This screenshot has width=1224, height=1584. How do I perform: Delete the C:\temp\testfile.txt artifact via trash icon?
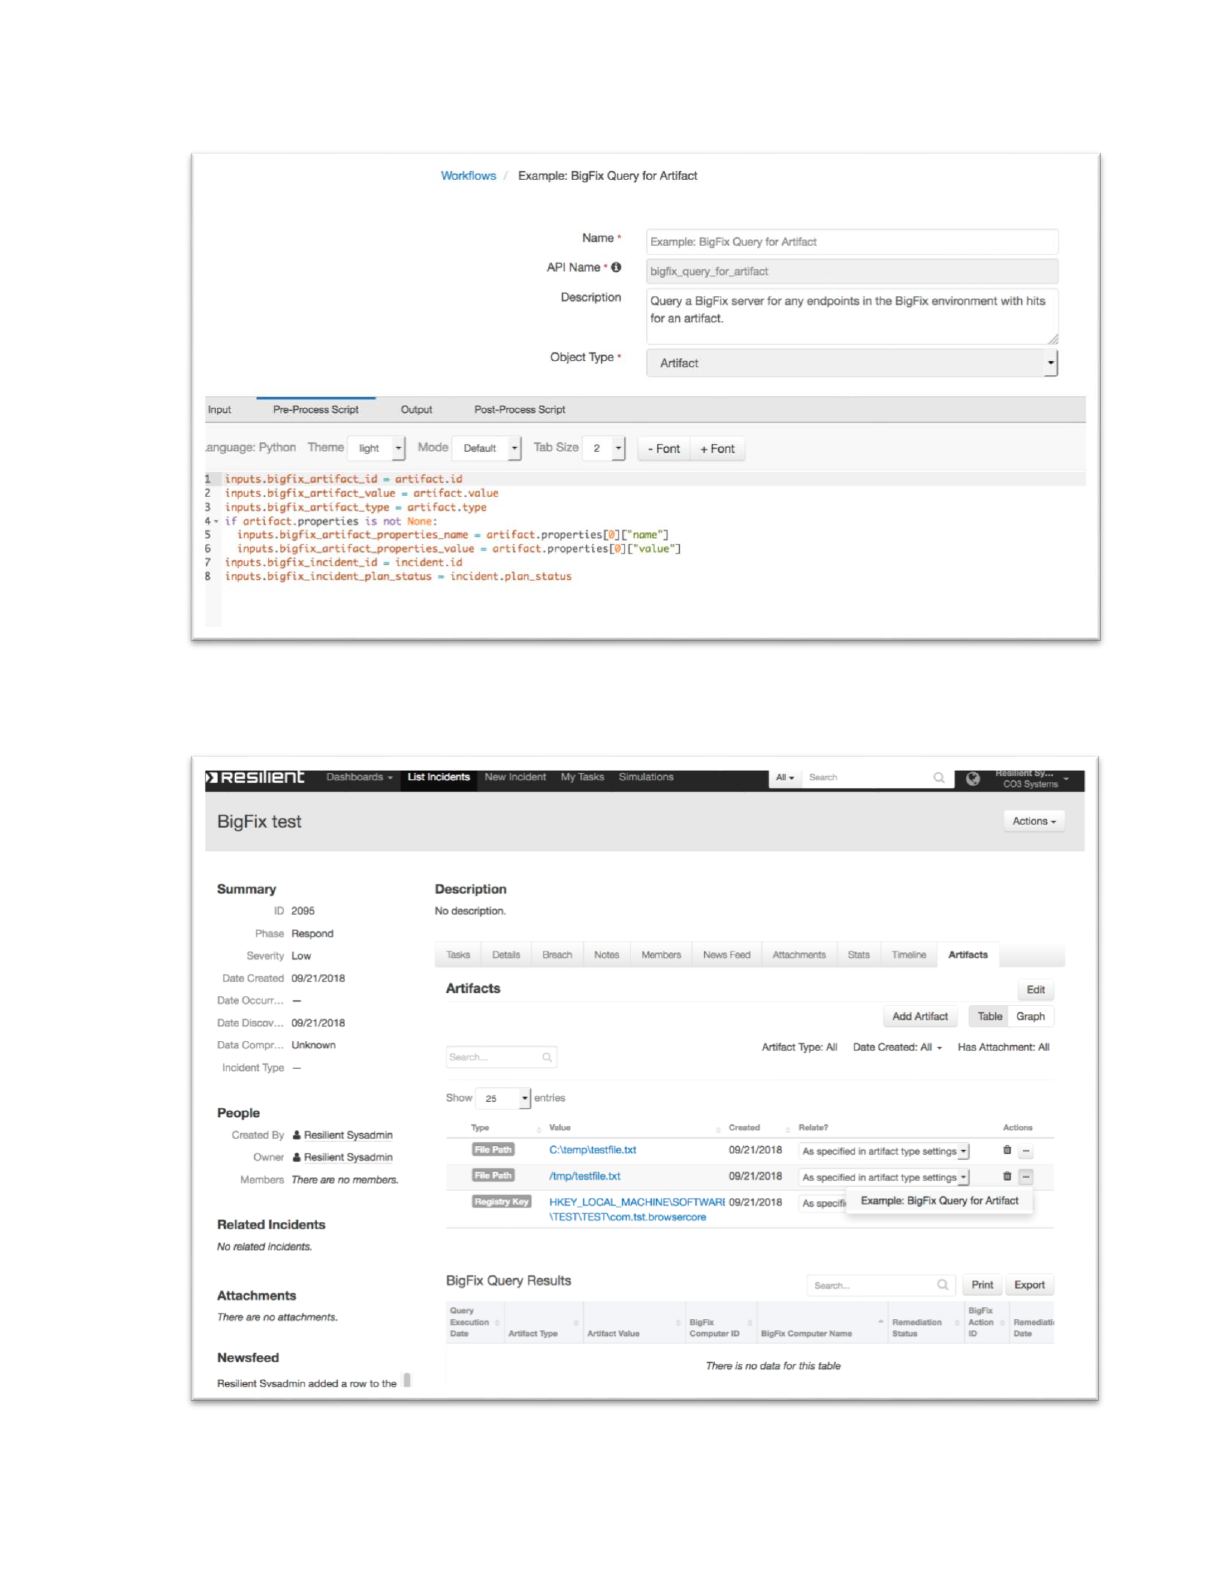(1007, 1150)
